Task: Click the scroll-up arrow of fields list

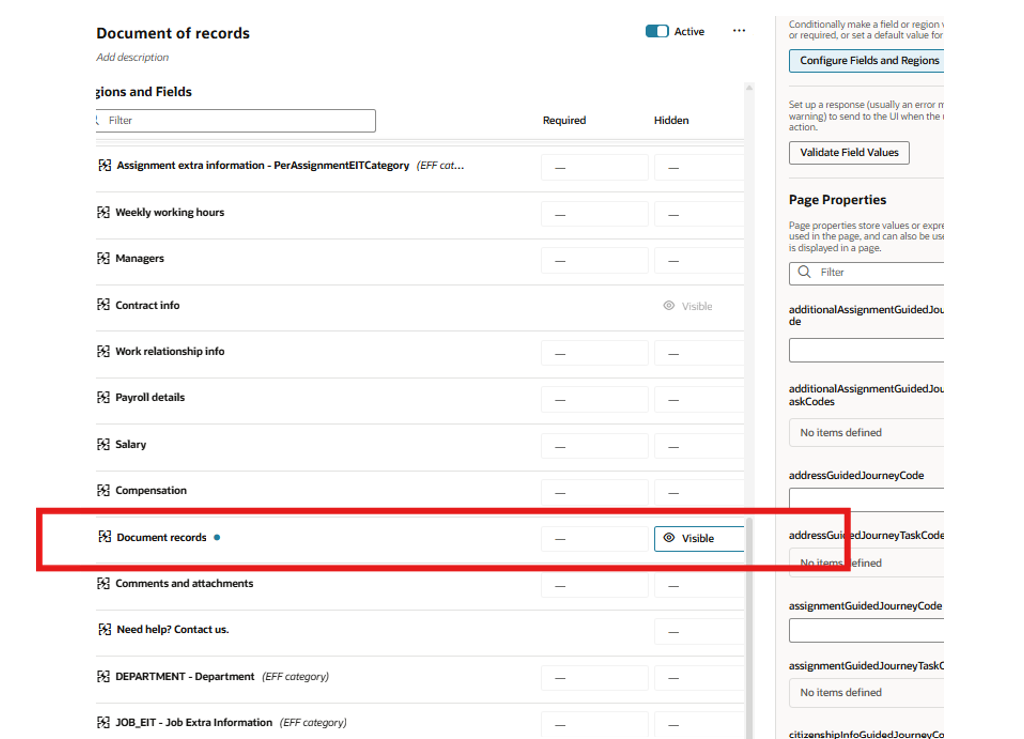Action: 749,87
